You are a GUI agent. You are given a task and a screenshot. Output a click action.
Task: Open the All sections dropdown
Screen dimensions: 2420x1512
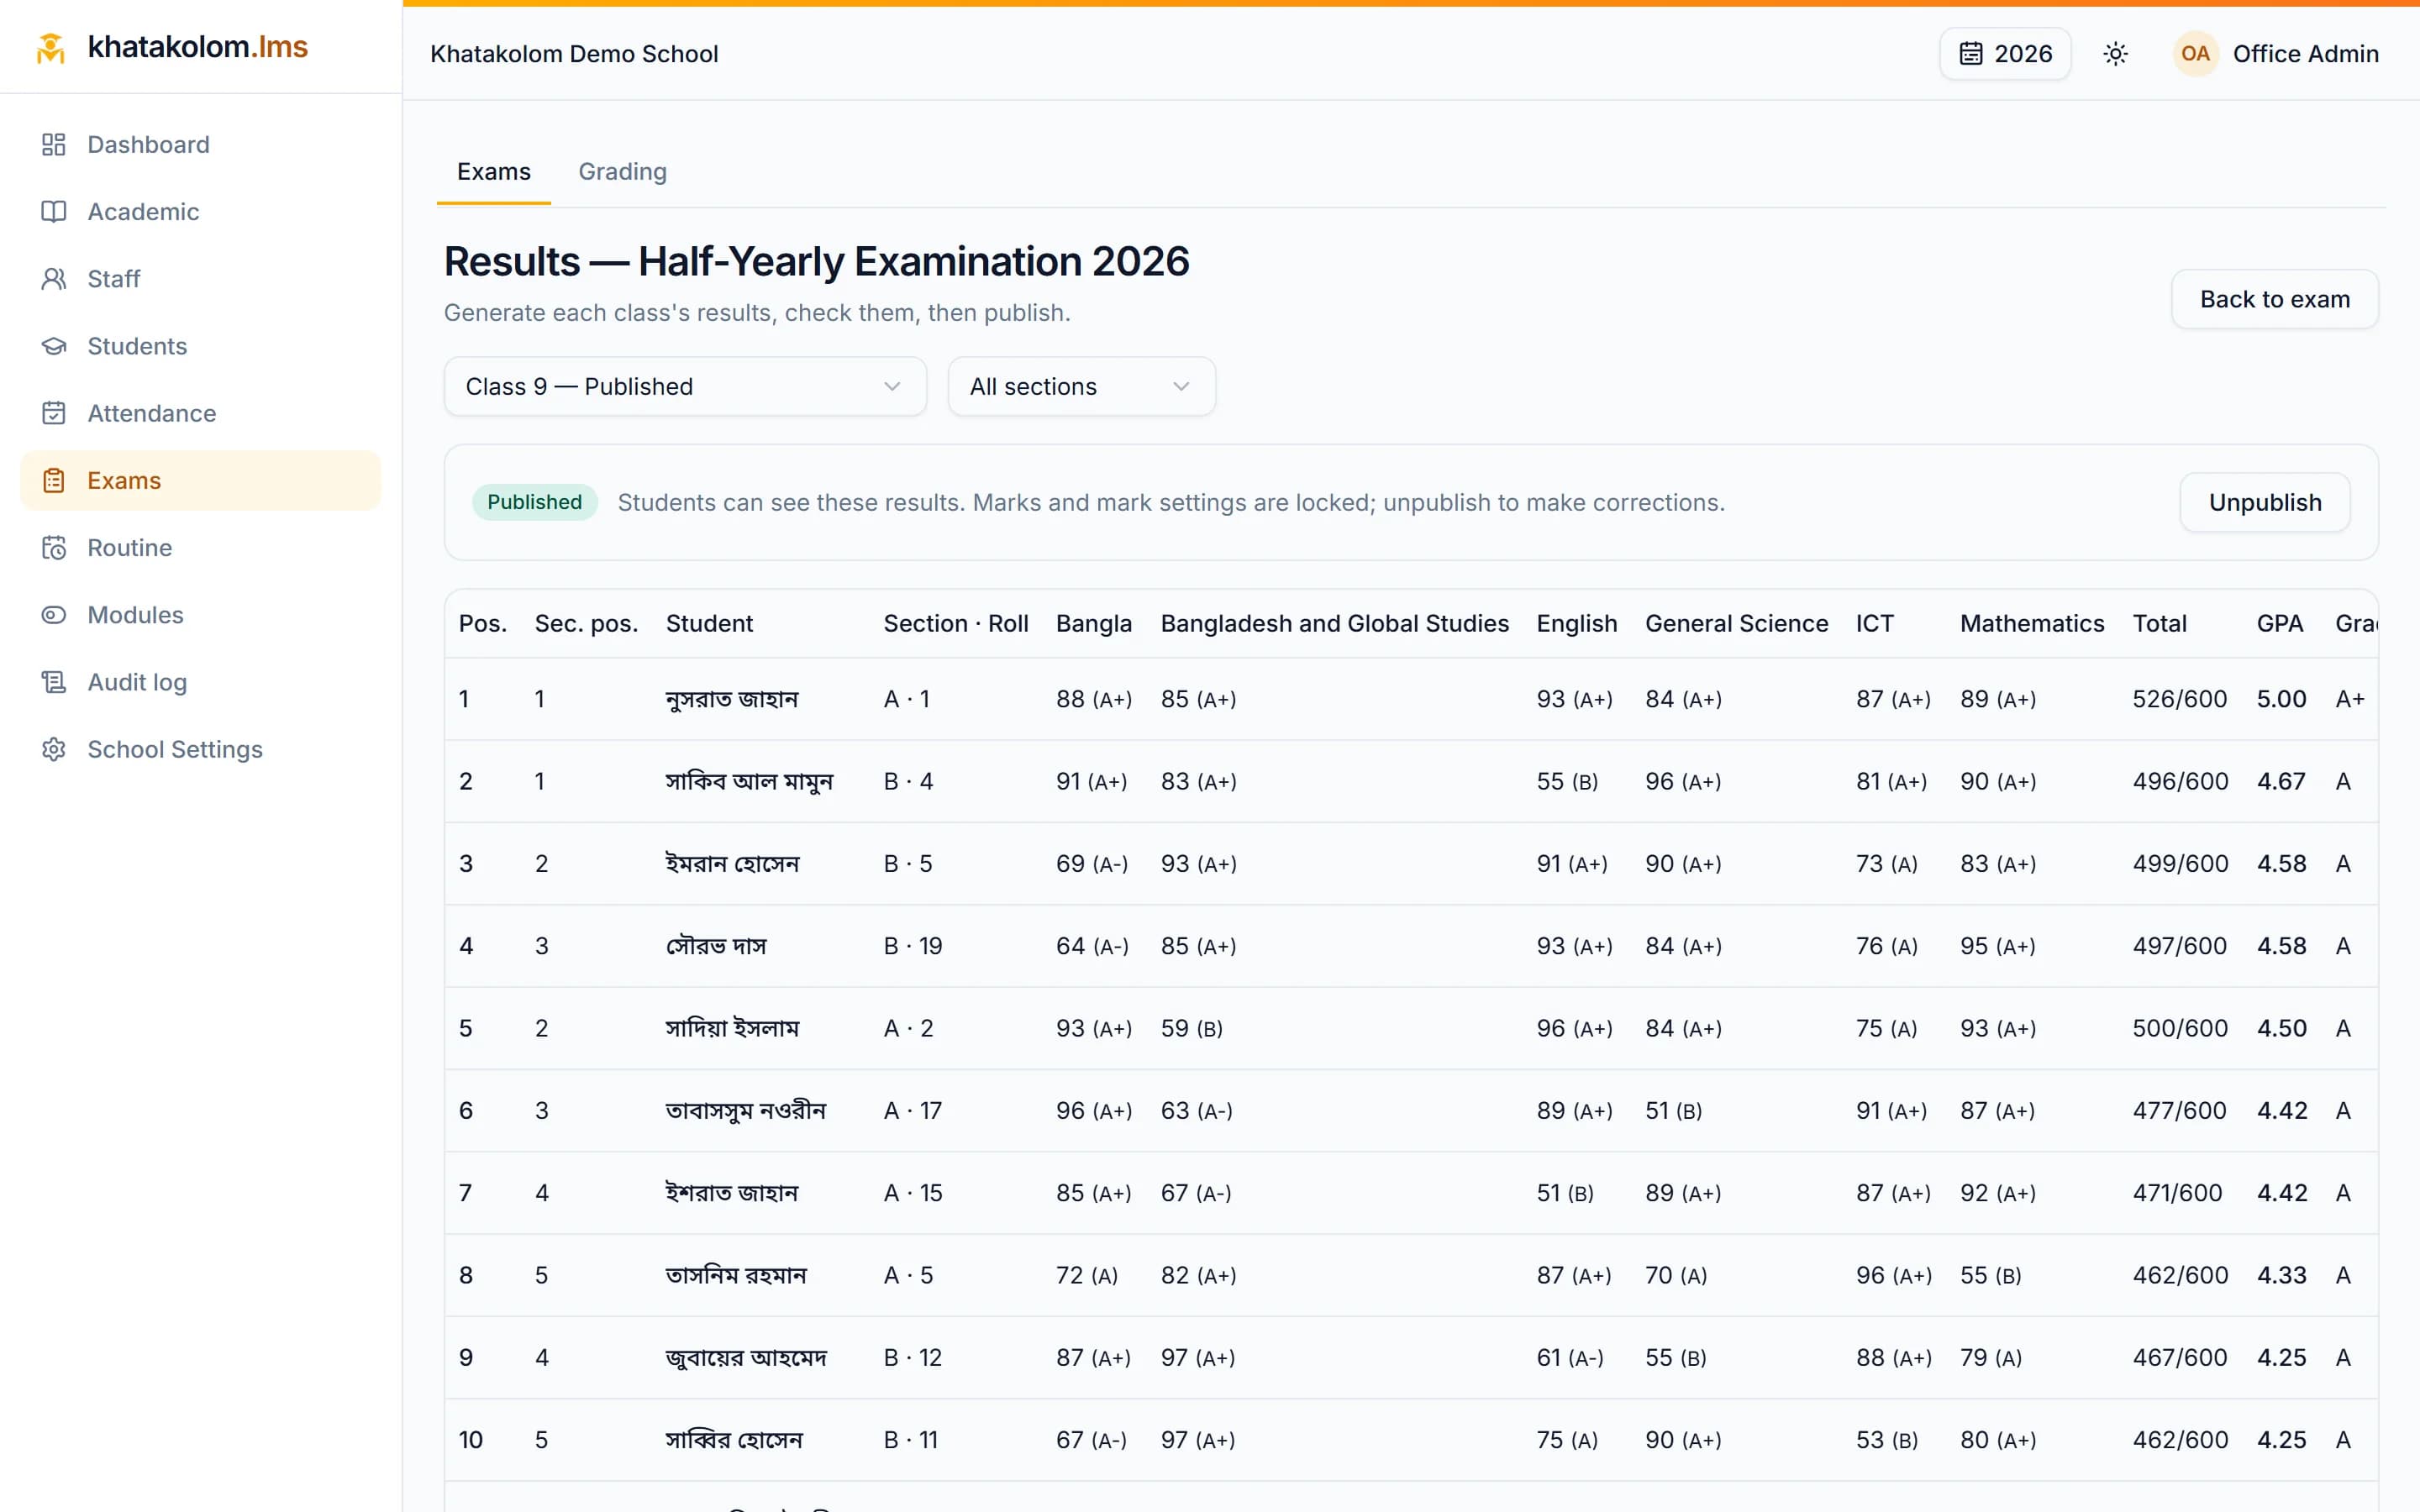click(1081, 386)
